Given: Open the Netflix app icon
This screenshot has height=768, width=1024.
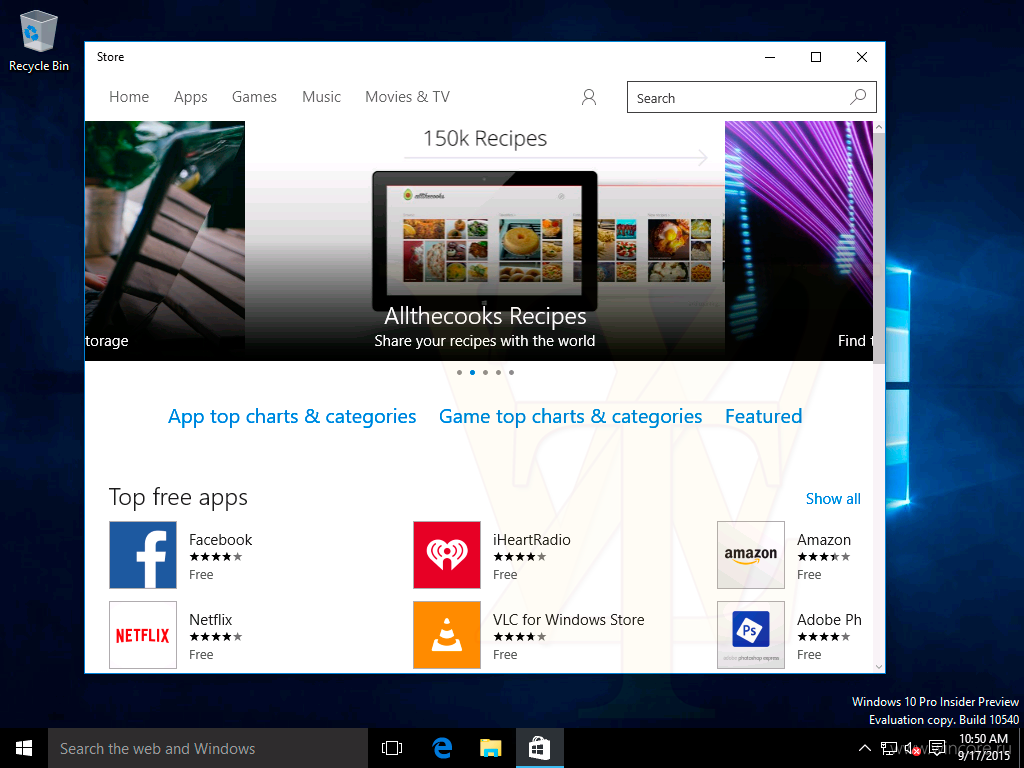Looking at the screenshot, I should coord(143,634).
